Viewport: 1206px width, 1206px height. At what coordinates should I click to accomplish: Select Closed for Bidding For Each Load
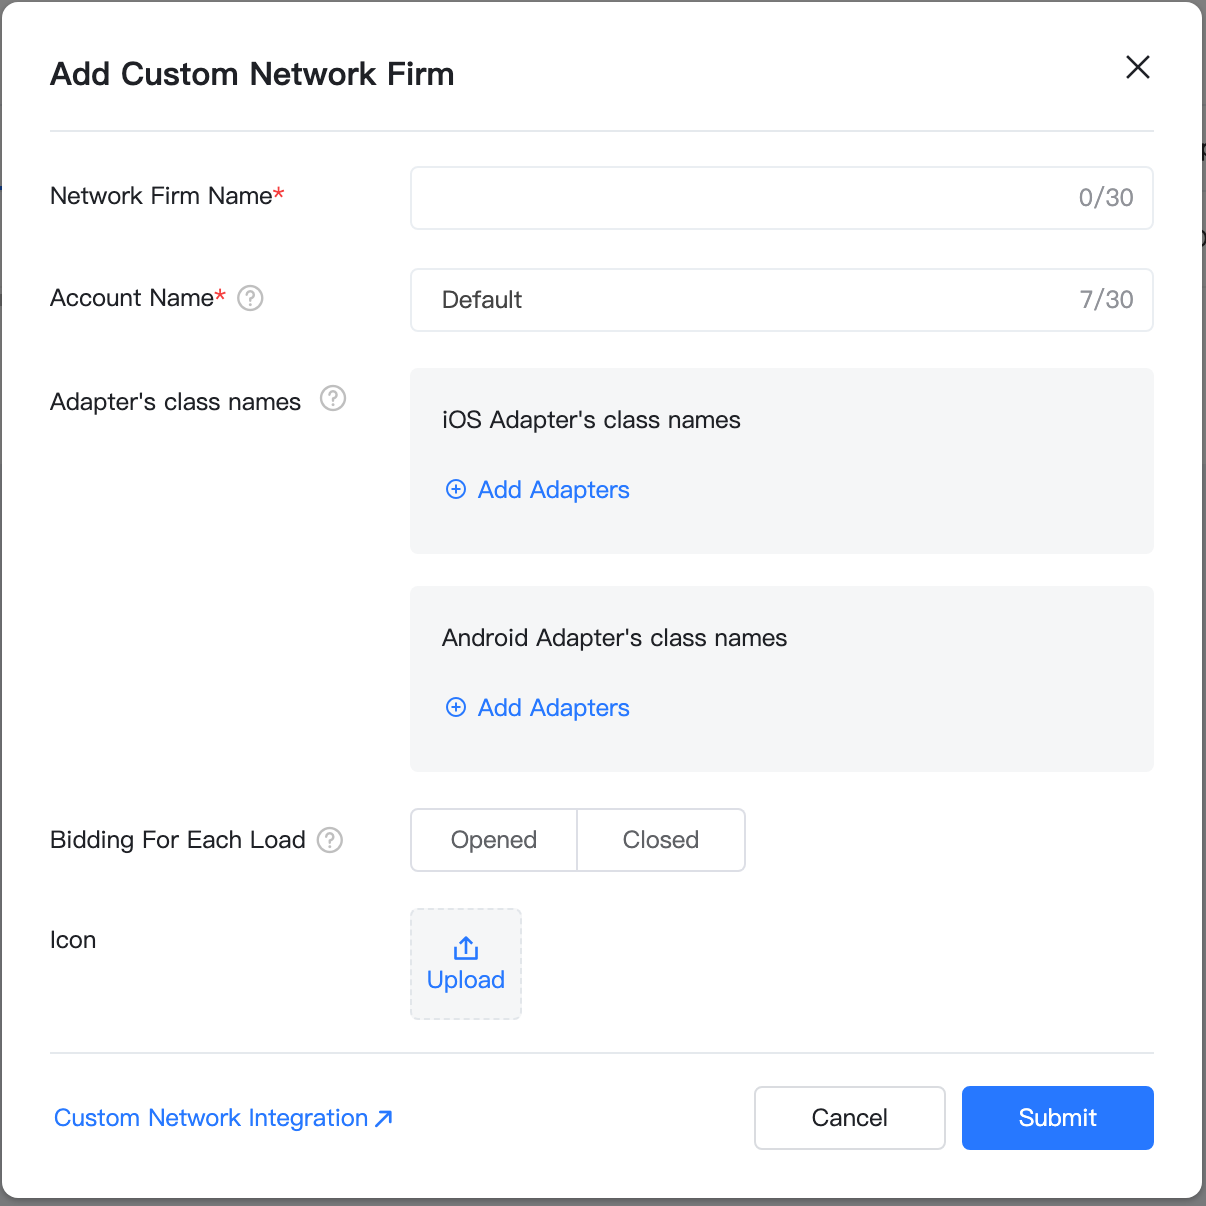[x=660, y=840]
